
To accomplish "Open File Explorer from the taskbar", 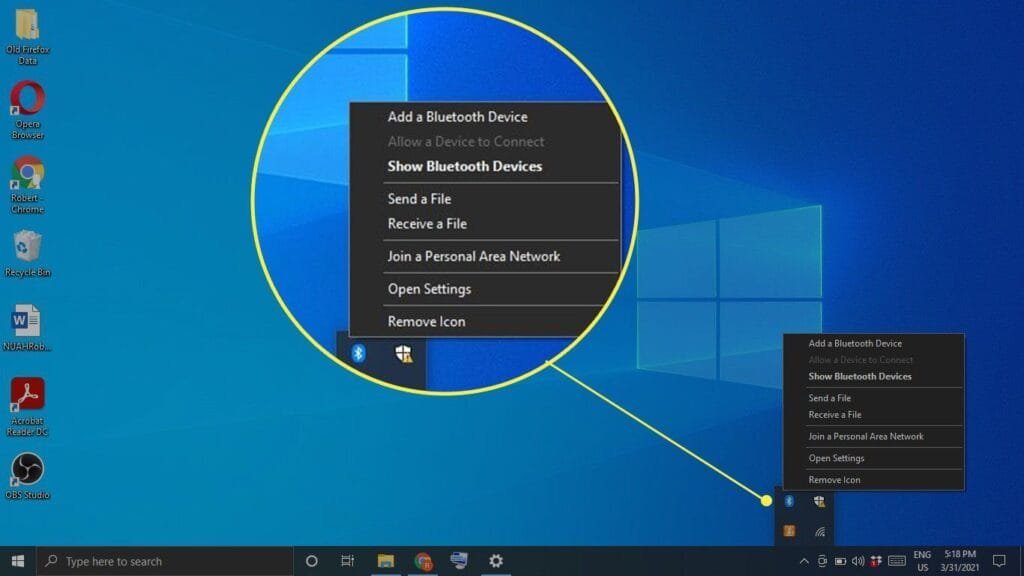I will pos(385,561).
